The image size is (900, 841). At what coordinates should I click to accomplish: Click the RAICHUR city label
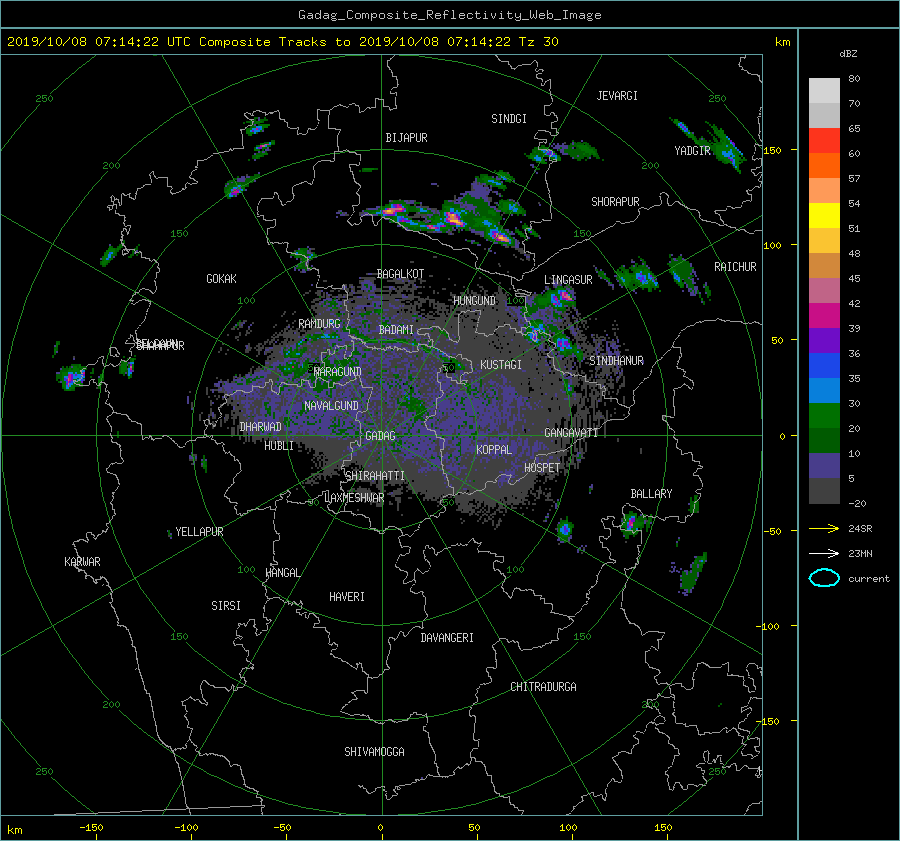[735, 267]
